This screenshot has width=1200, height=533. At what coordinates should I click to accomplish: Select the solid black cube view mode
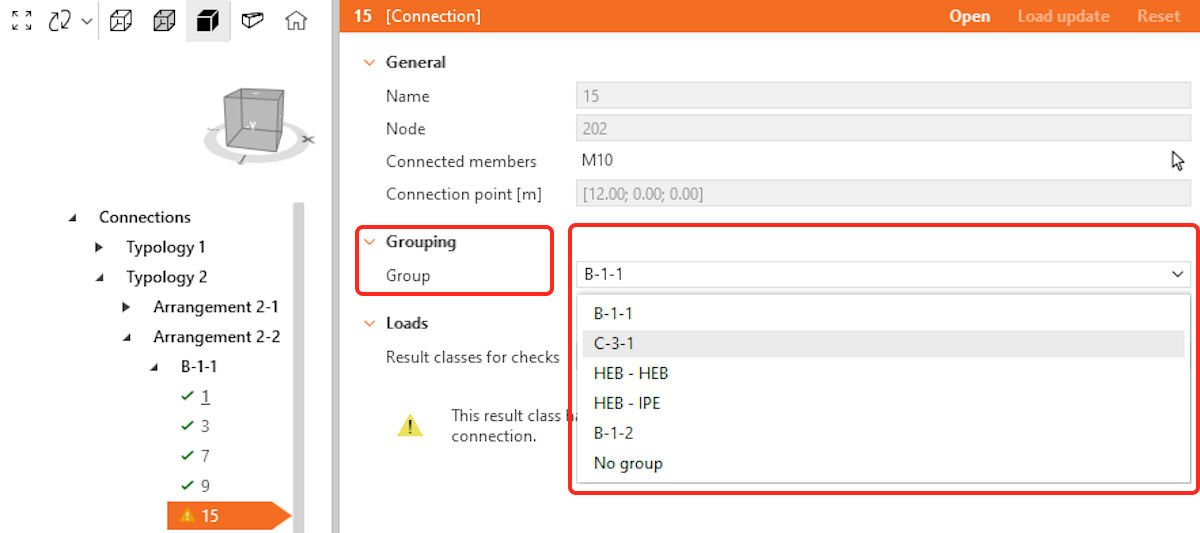(208, 20)
